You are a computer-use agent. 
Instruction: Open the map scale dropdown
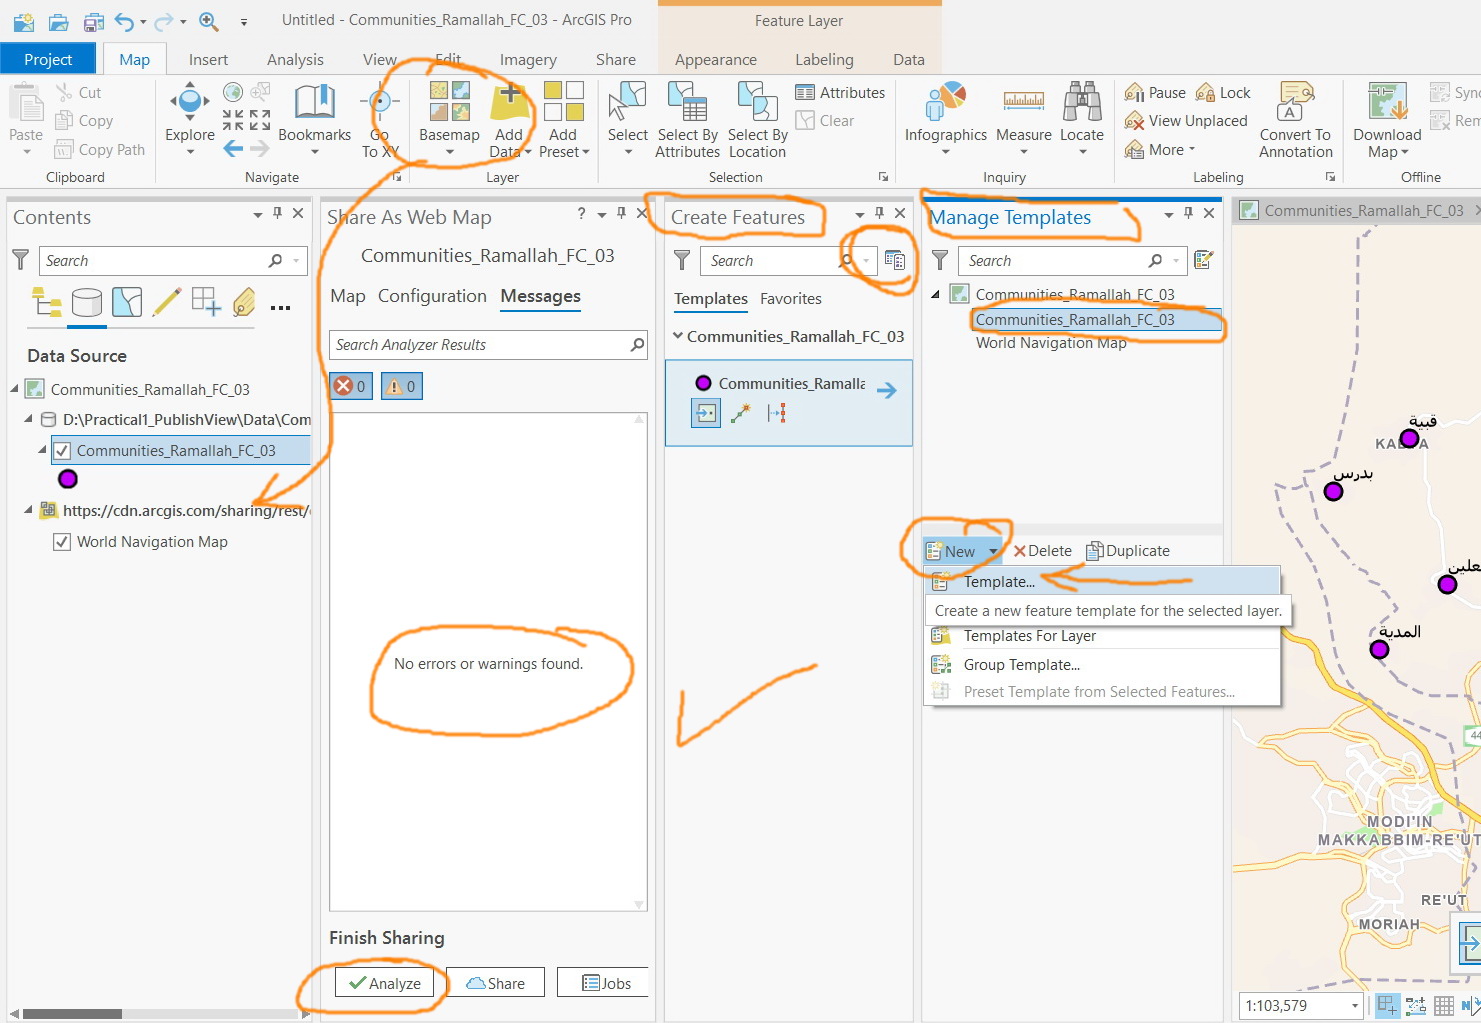point(1355,1006)
